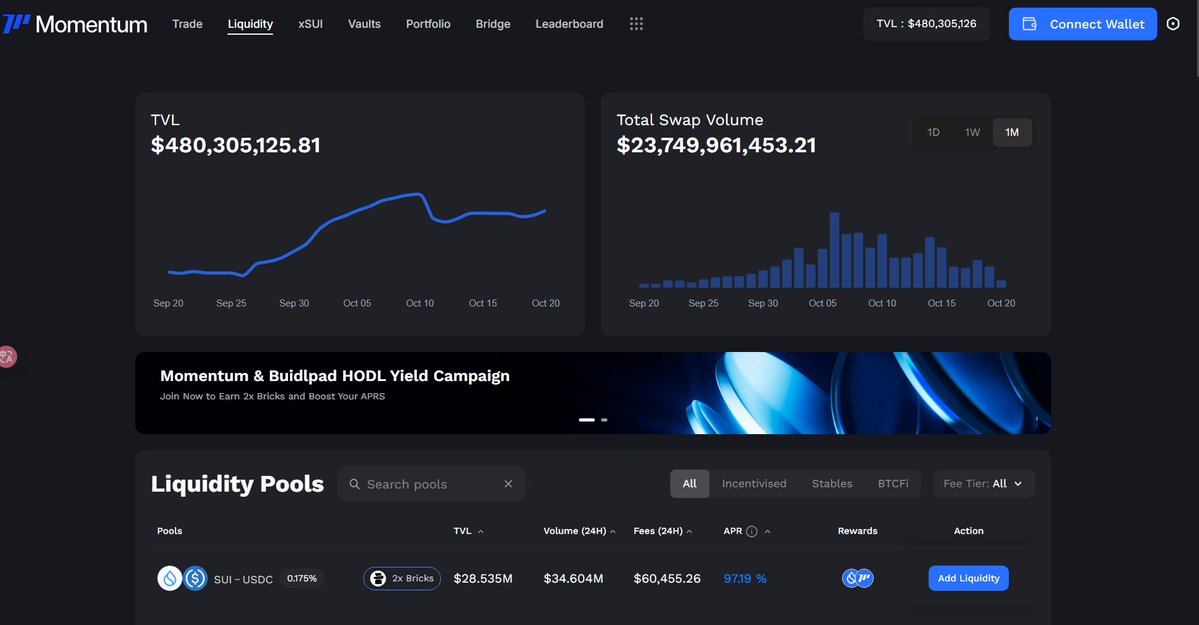Click the $34.604M volume value

(574, 578)
